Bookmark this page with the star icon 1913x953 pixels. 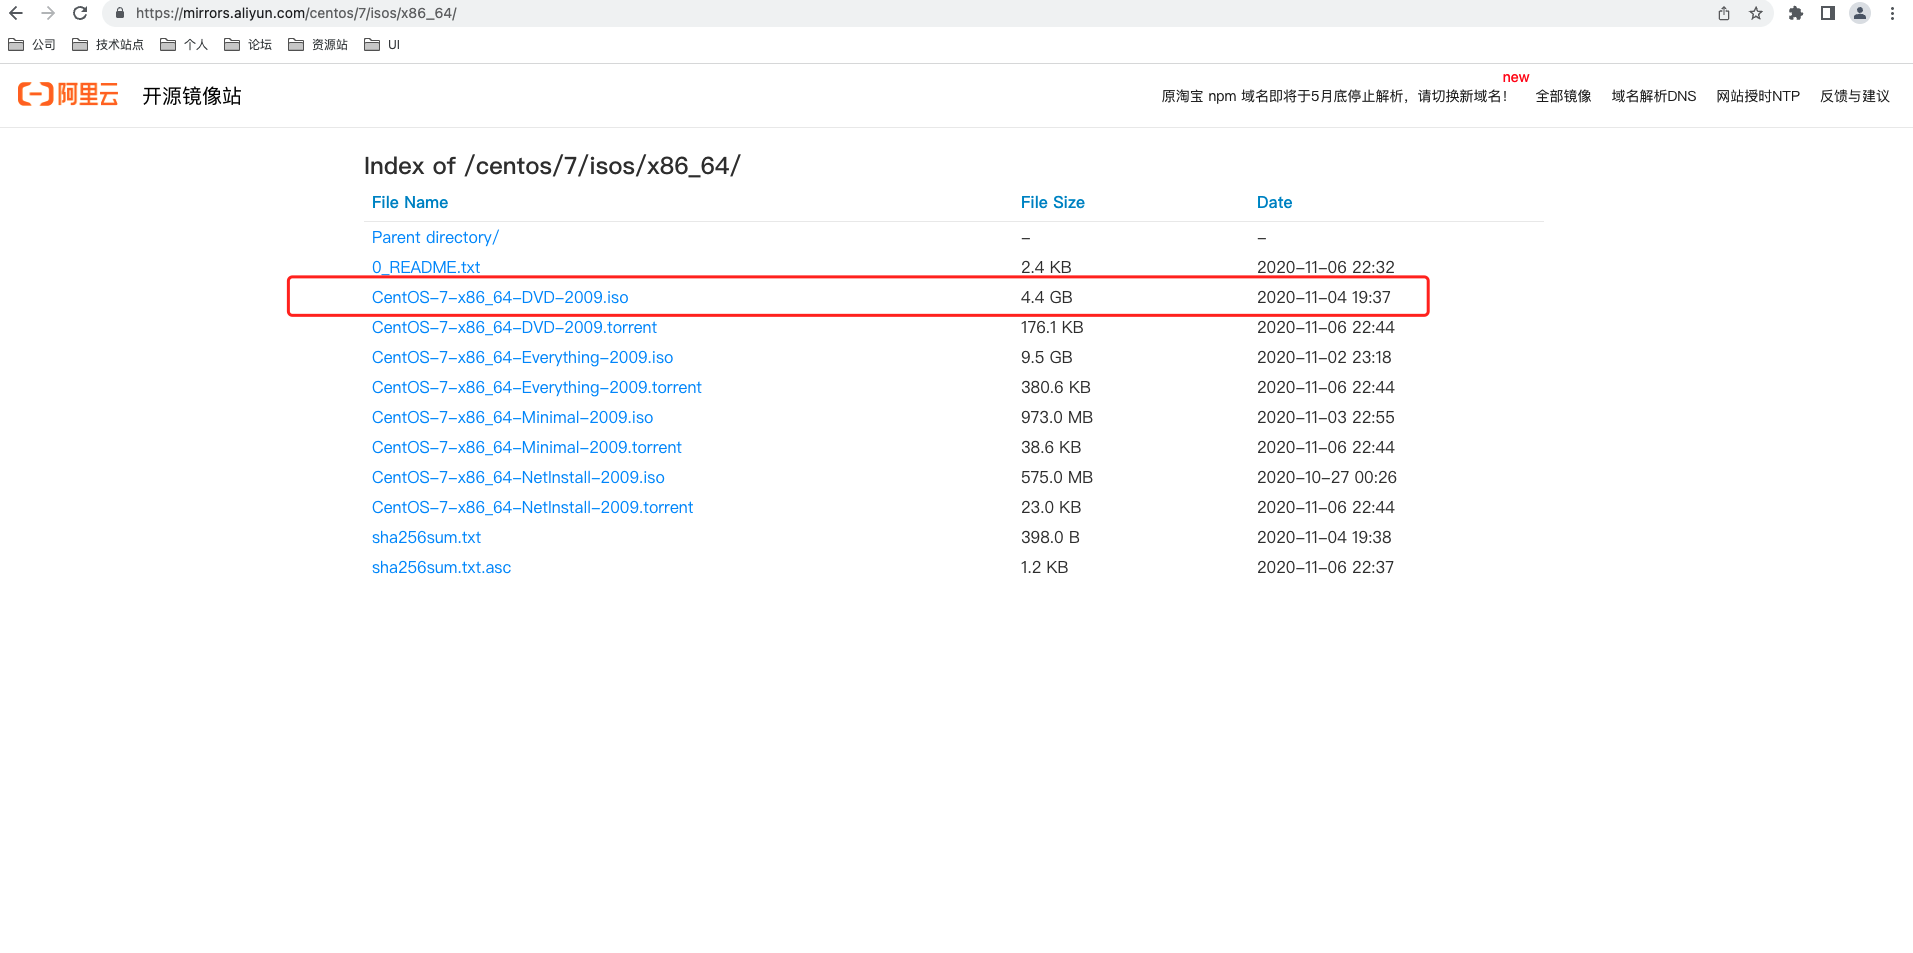pos(1756,13)
